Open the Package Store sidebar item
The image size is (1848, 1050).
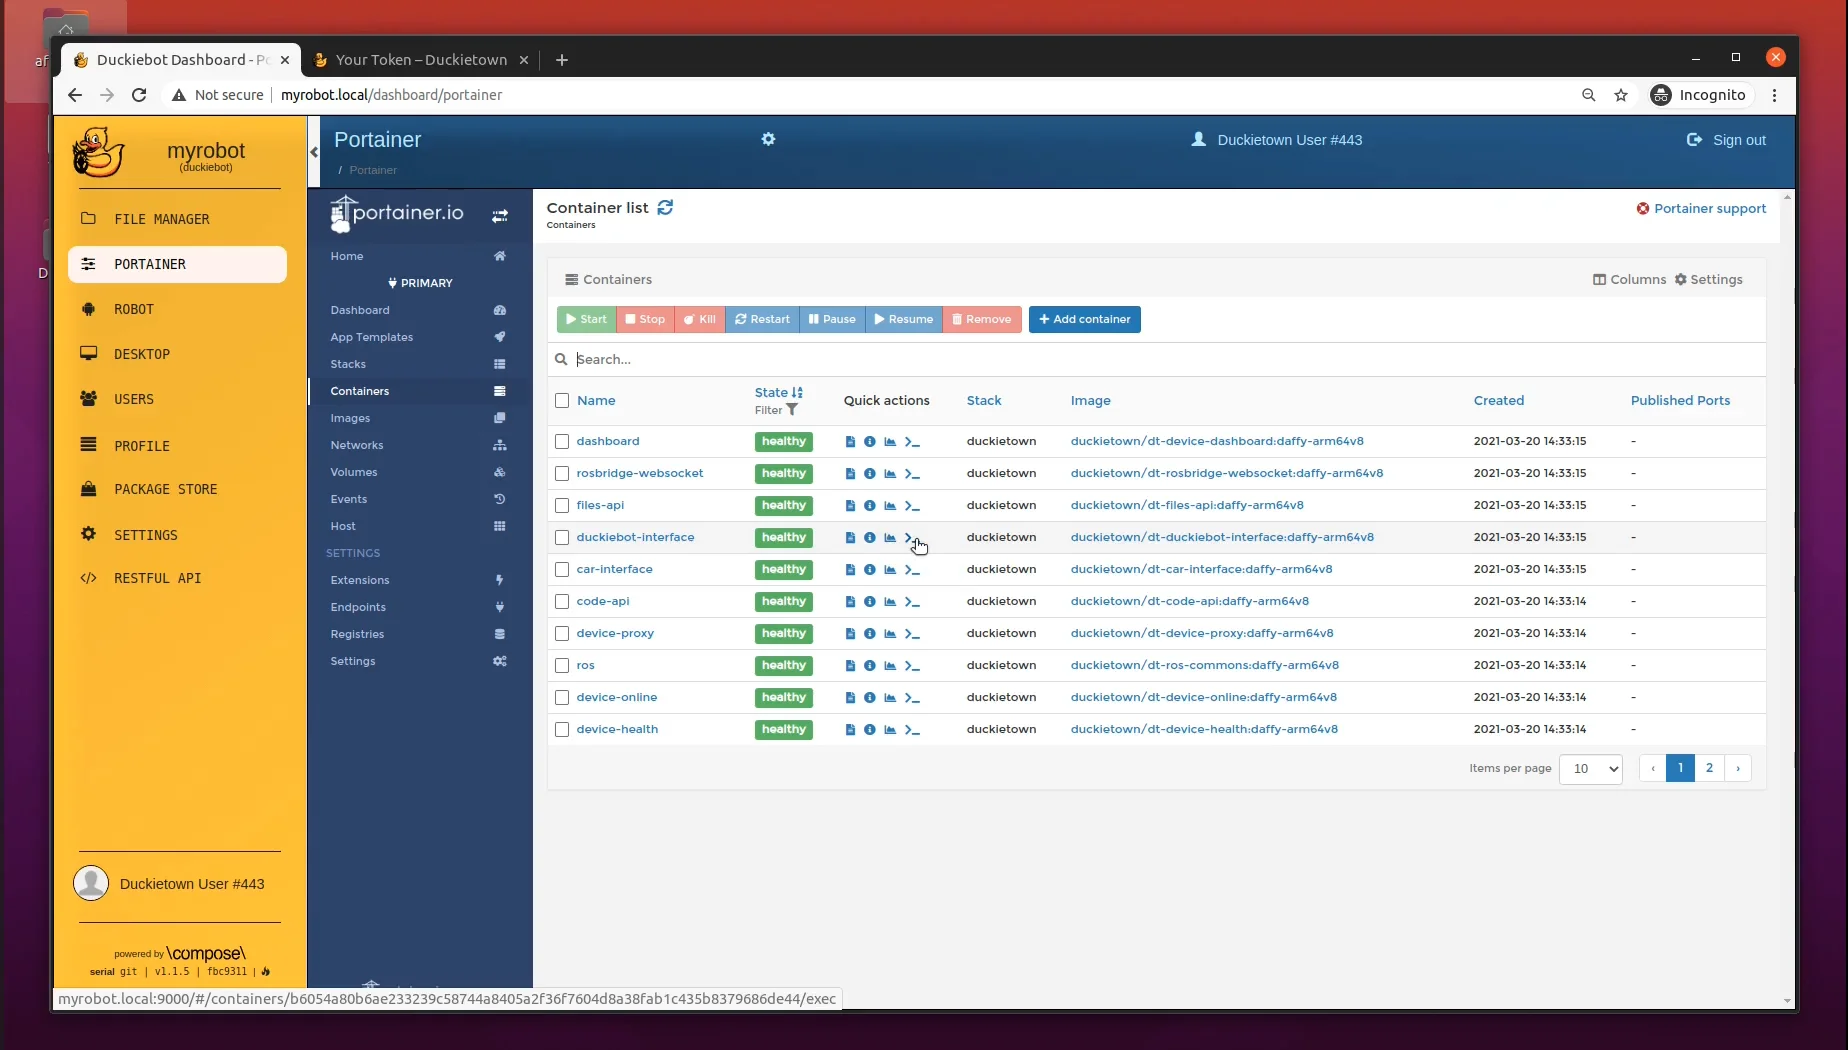click(166, 489)
